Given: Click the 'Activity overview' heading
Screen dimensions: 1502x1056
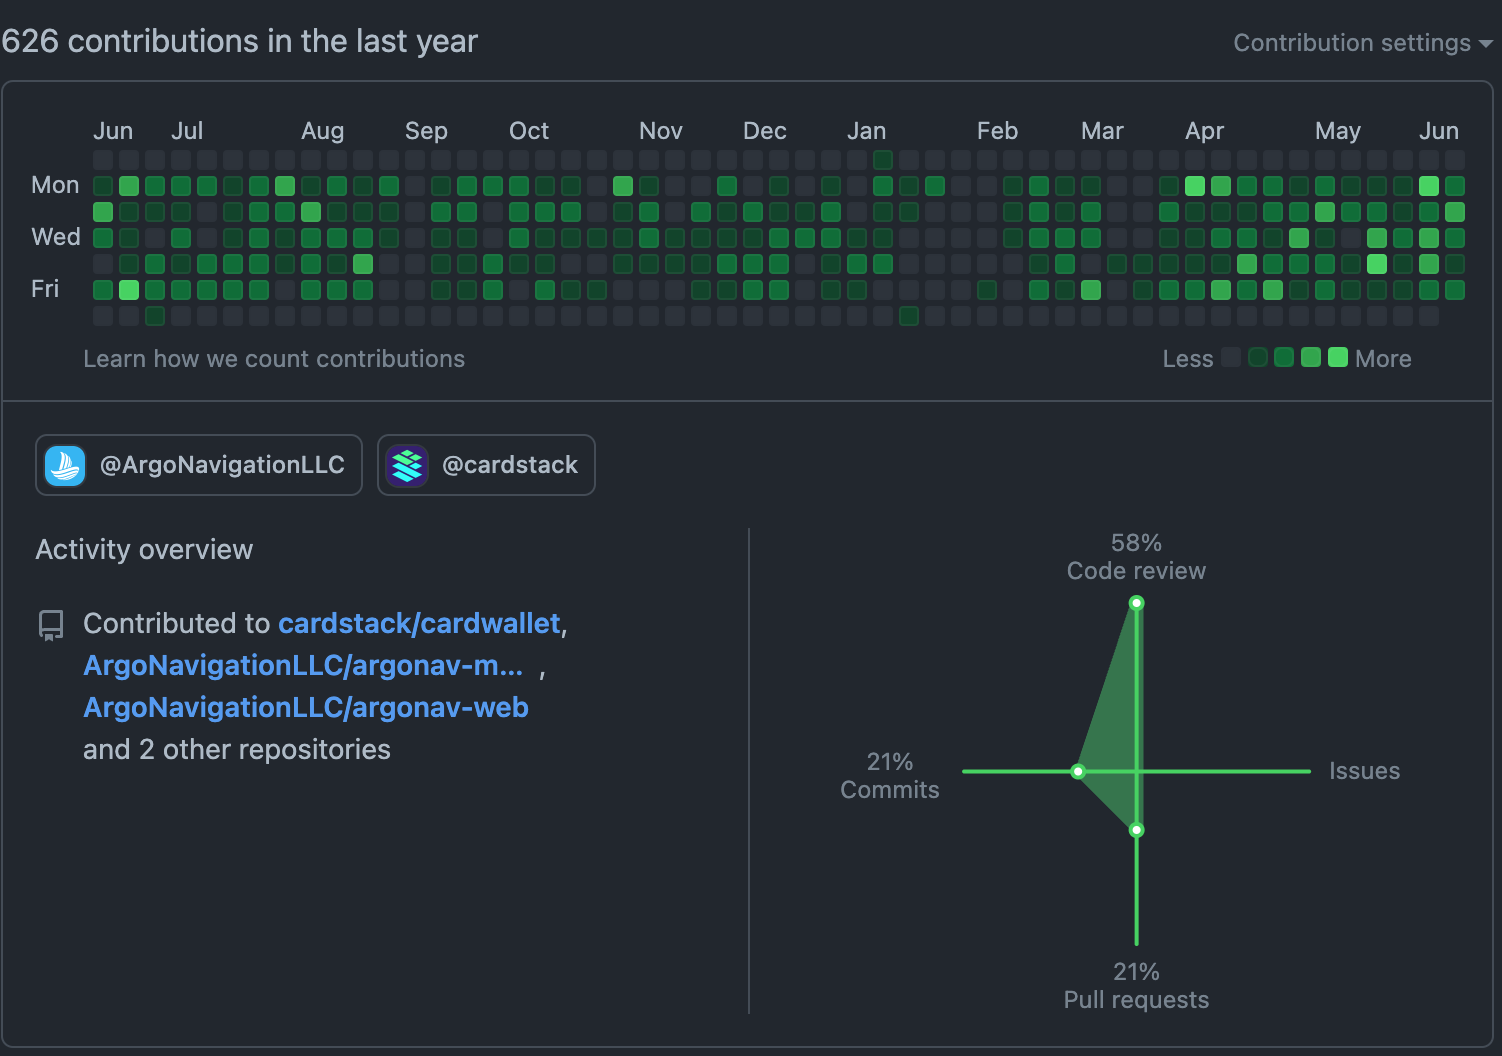Looking at the screenshot, I should (144, 549).
